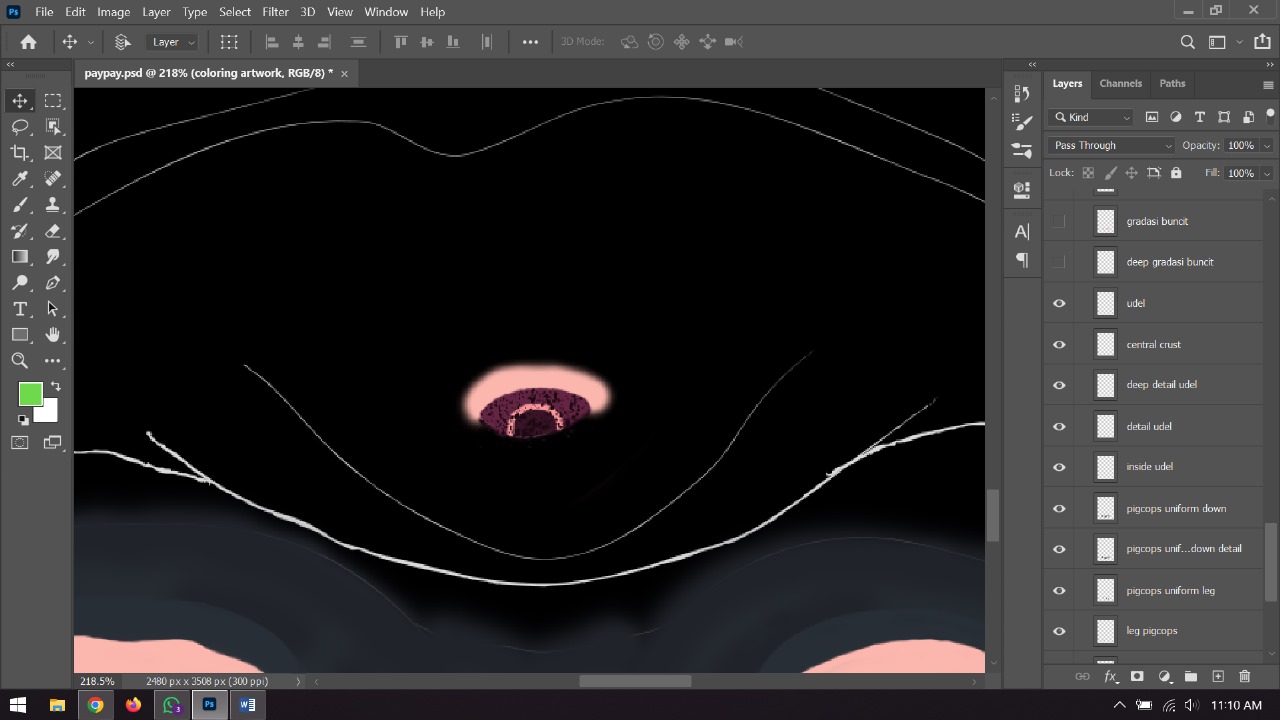Hide the inside udel layer
The height and width of the screenshot is (720, 1280).
point(1059,467)
